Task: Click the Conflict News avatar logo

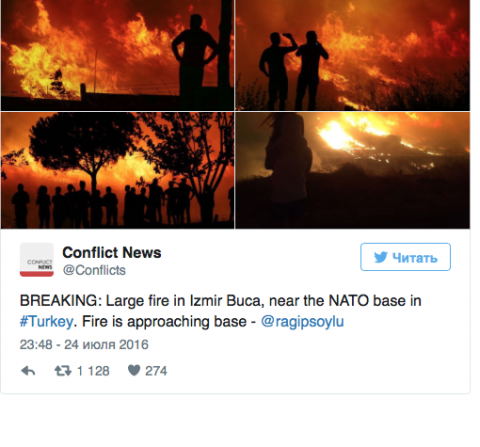Action: point(37,260)
